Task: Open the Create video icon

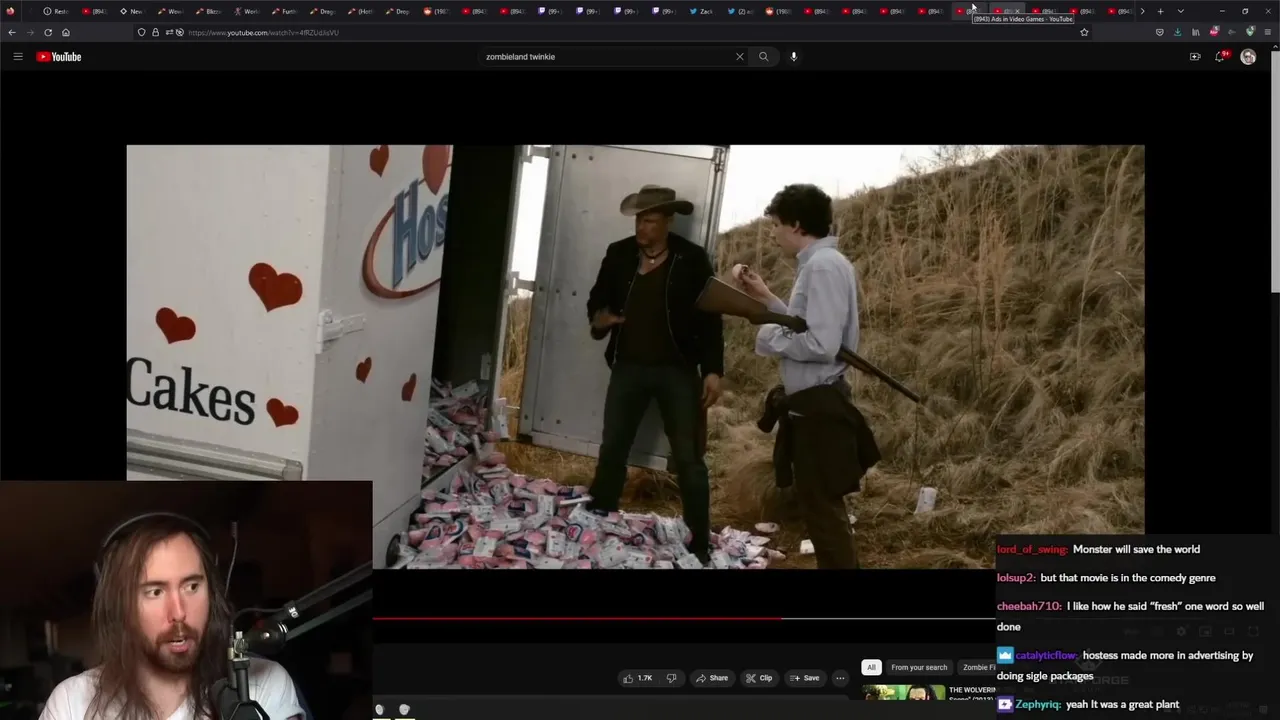Action: [1195, 57]
